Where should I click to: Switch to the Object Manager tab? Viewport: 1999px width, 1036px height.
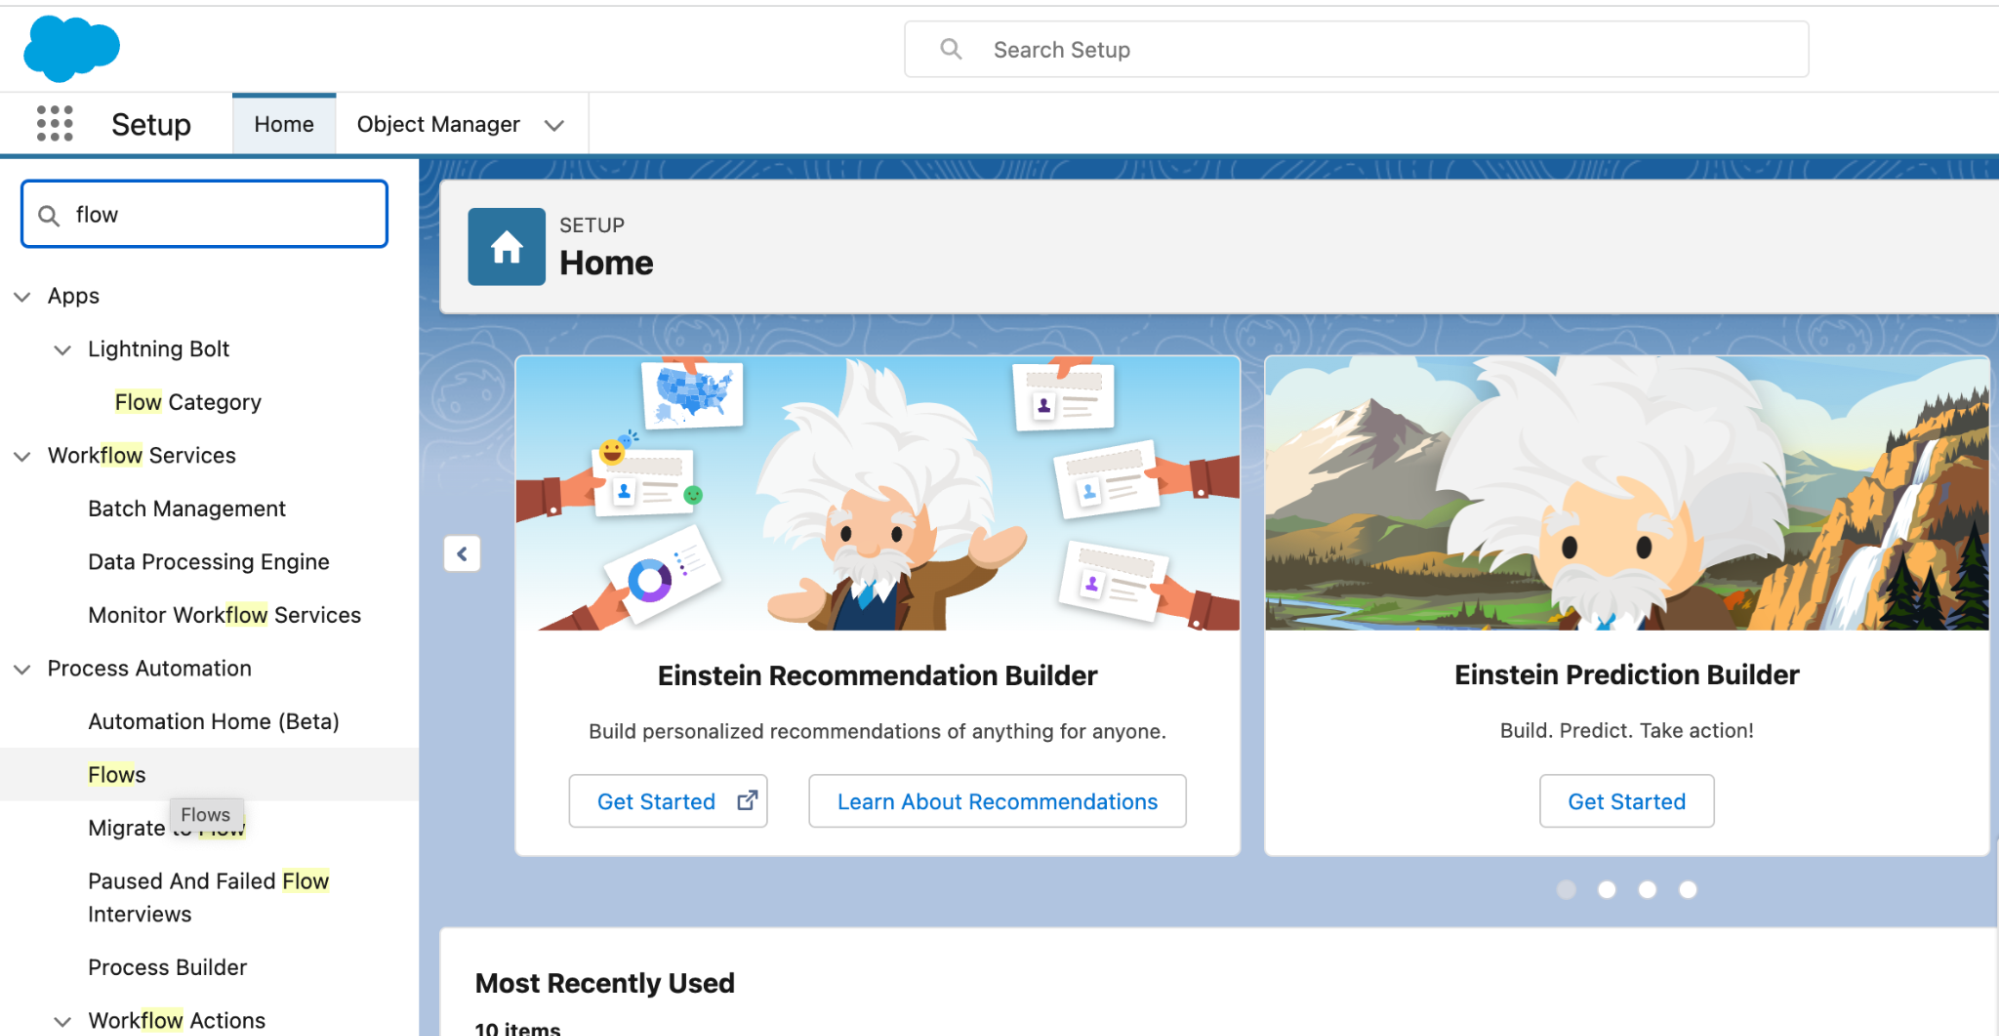point(438,124)
